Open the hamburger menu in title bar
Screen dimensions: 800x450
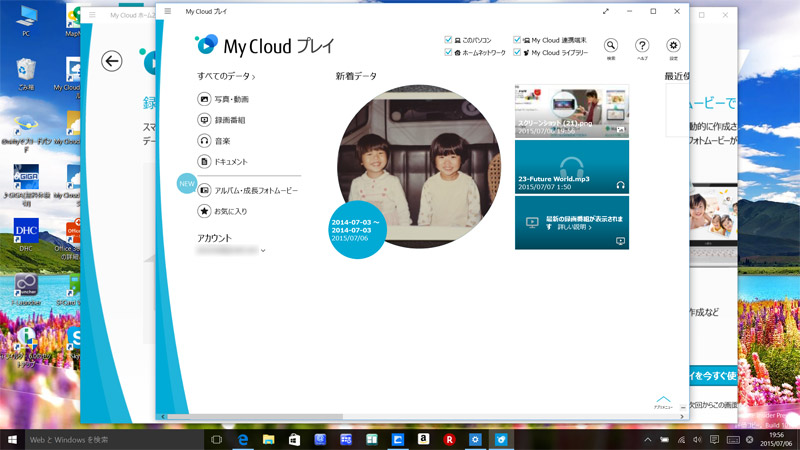(x=167, y=11)
